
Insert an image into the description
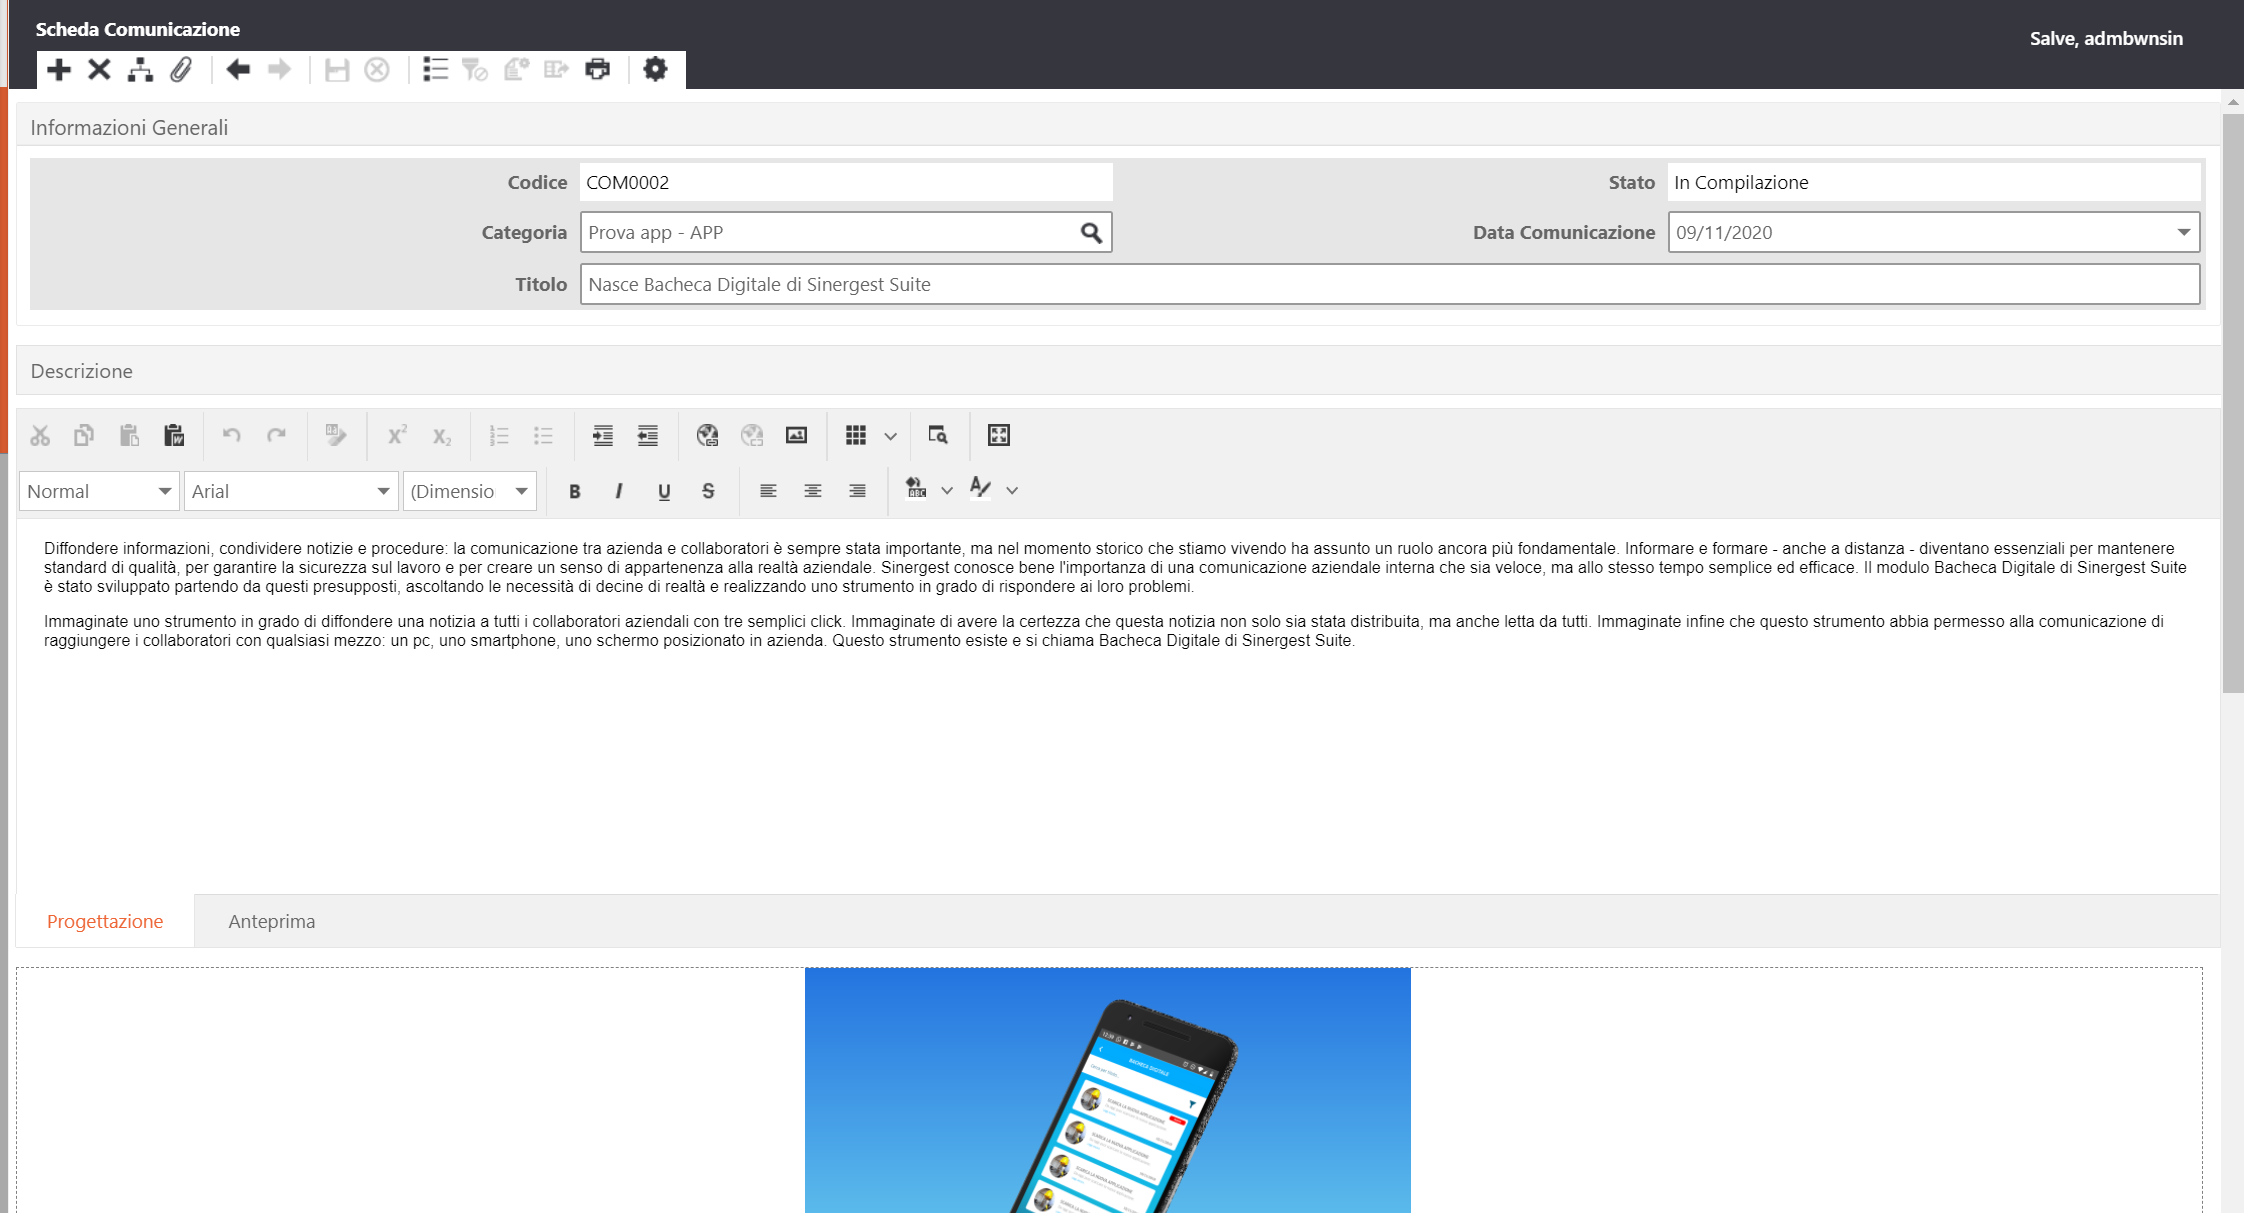796,435
